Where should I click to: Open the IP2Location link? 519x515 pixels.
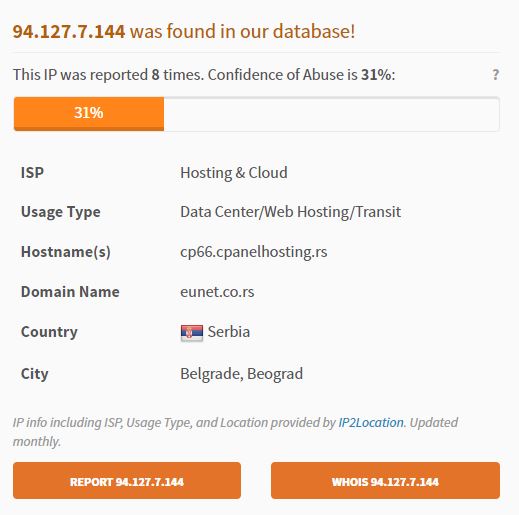tap(371, 423)
